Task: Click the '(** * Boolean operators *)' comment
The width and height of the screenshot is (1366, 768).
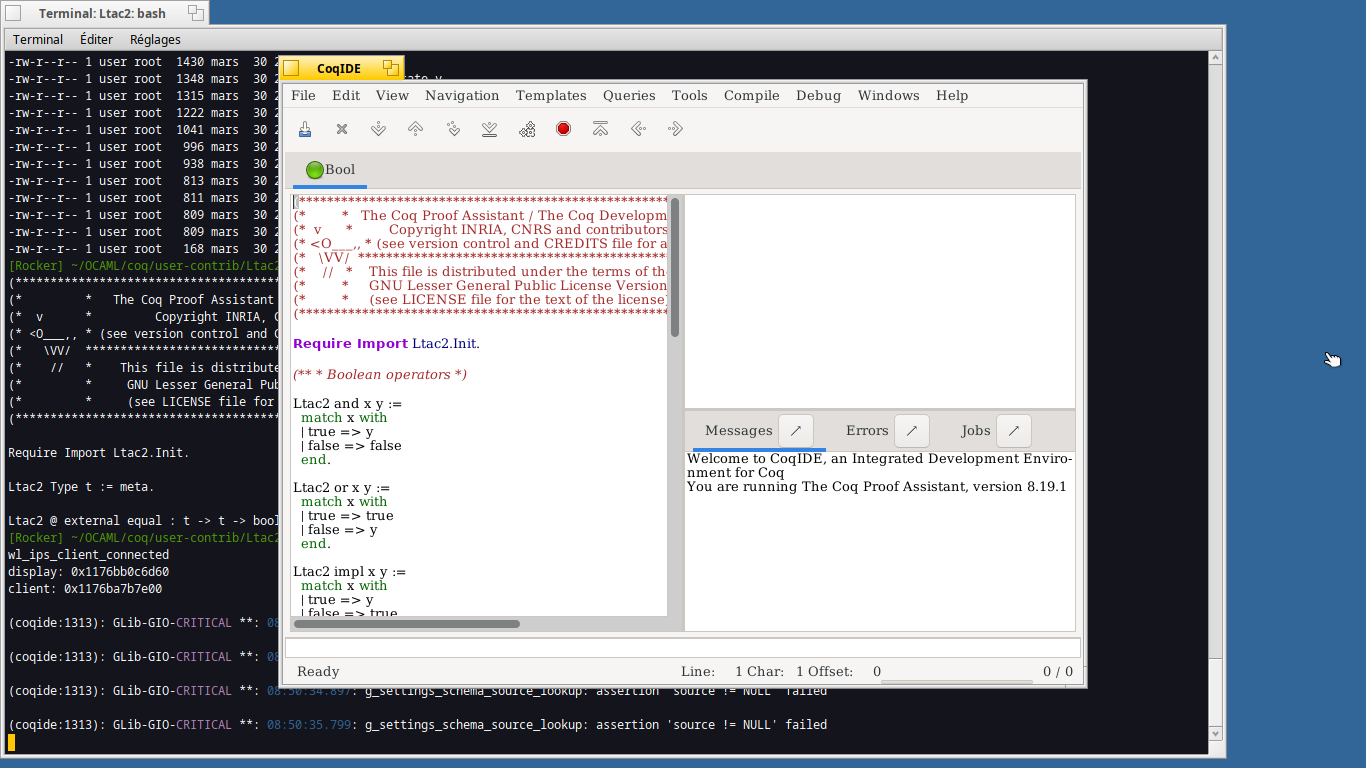Action: coord(380,375)
